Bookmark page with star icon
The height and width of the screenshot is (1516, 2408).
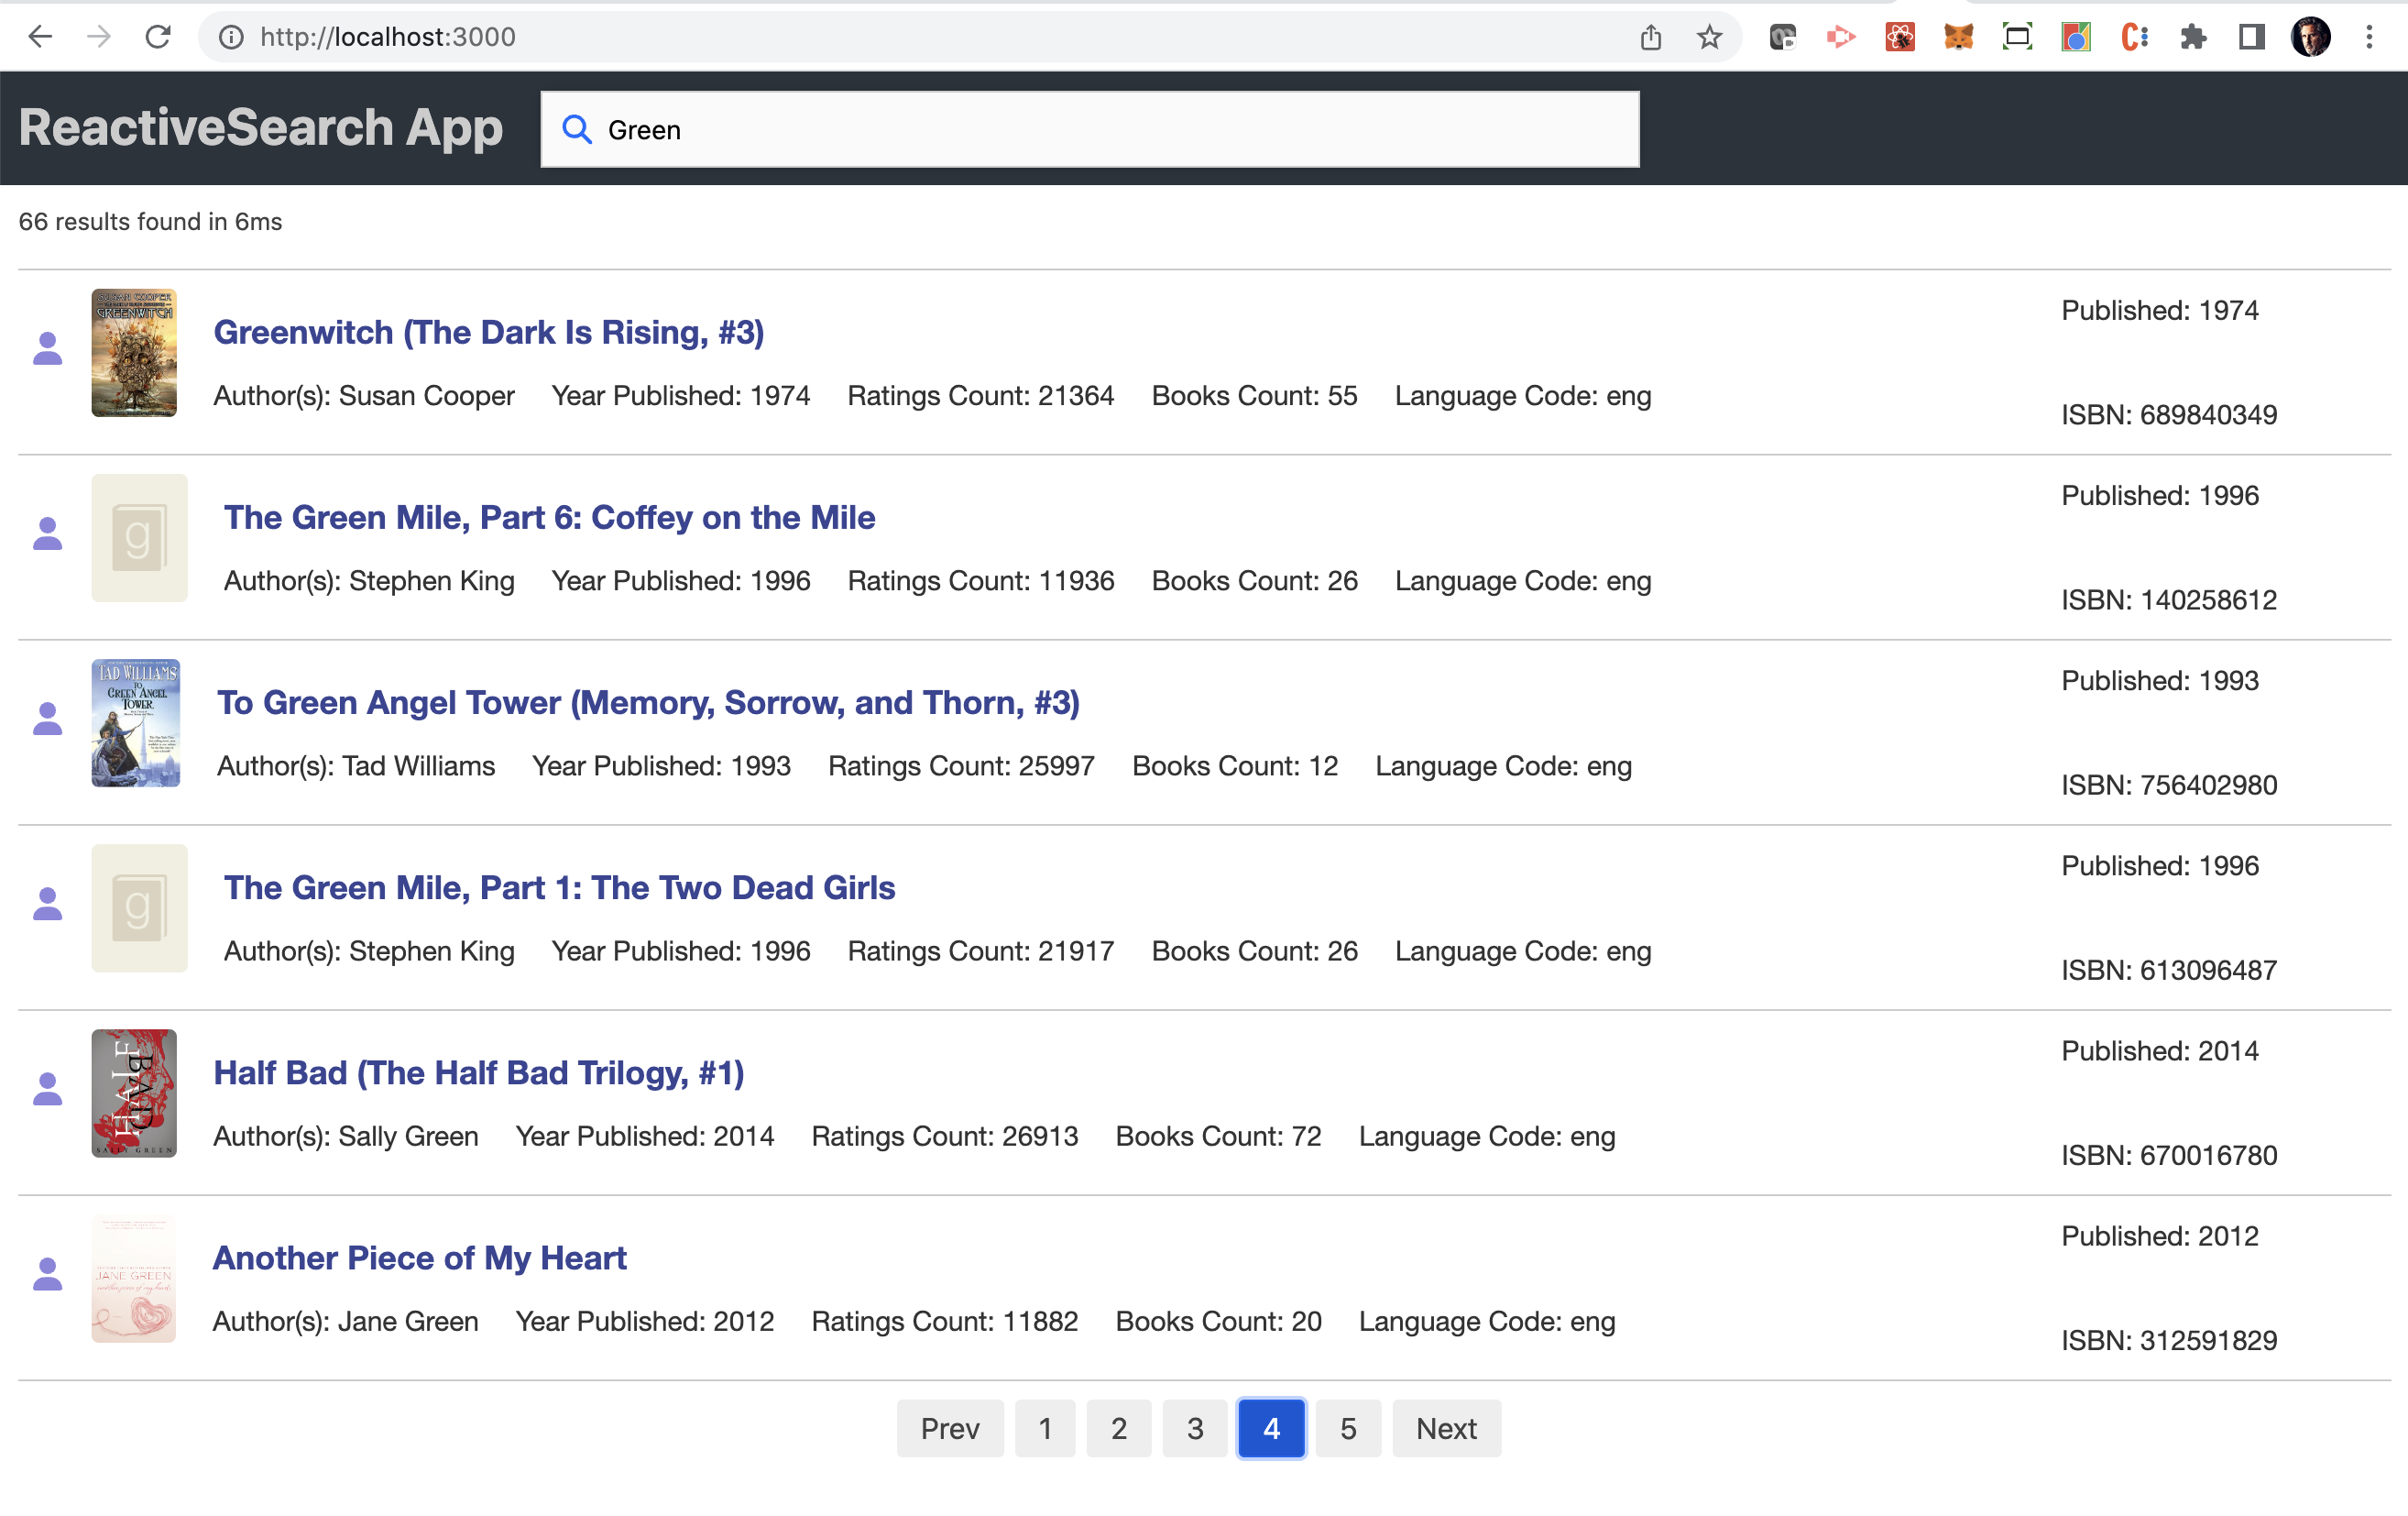1709,37
